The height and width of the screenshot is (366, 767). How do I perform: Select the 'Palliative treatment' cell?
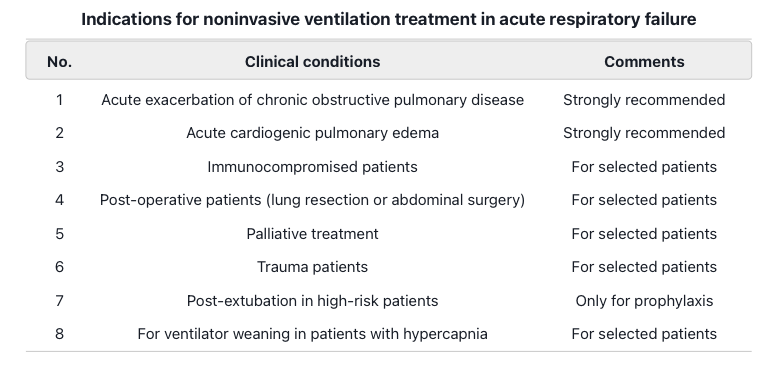coord(312,233)
